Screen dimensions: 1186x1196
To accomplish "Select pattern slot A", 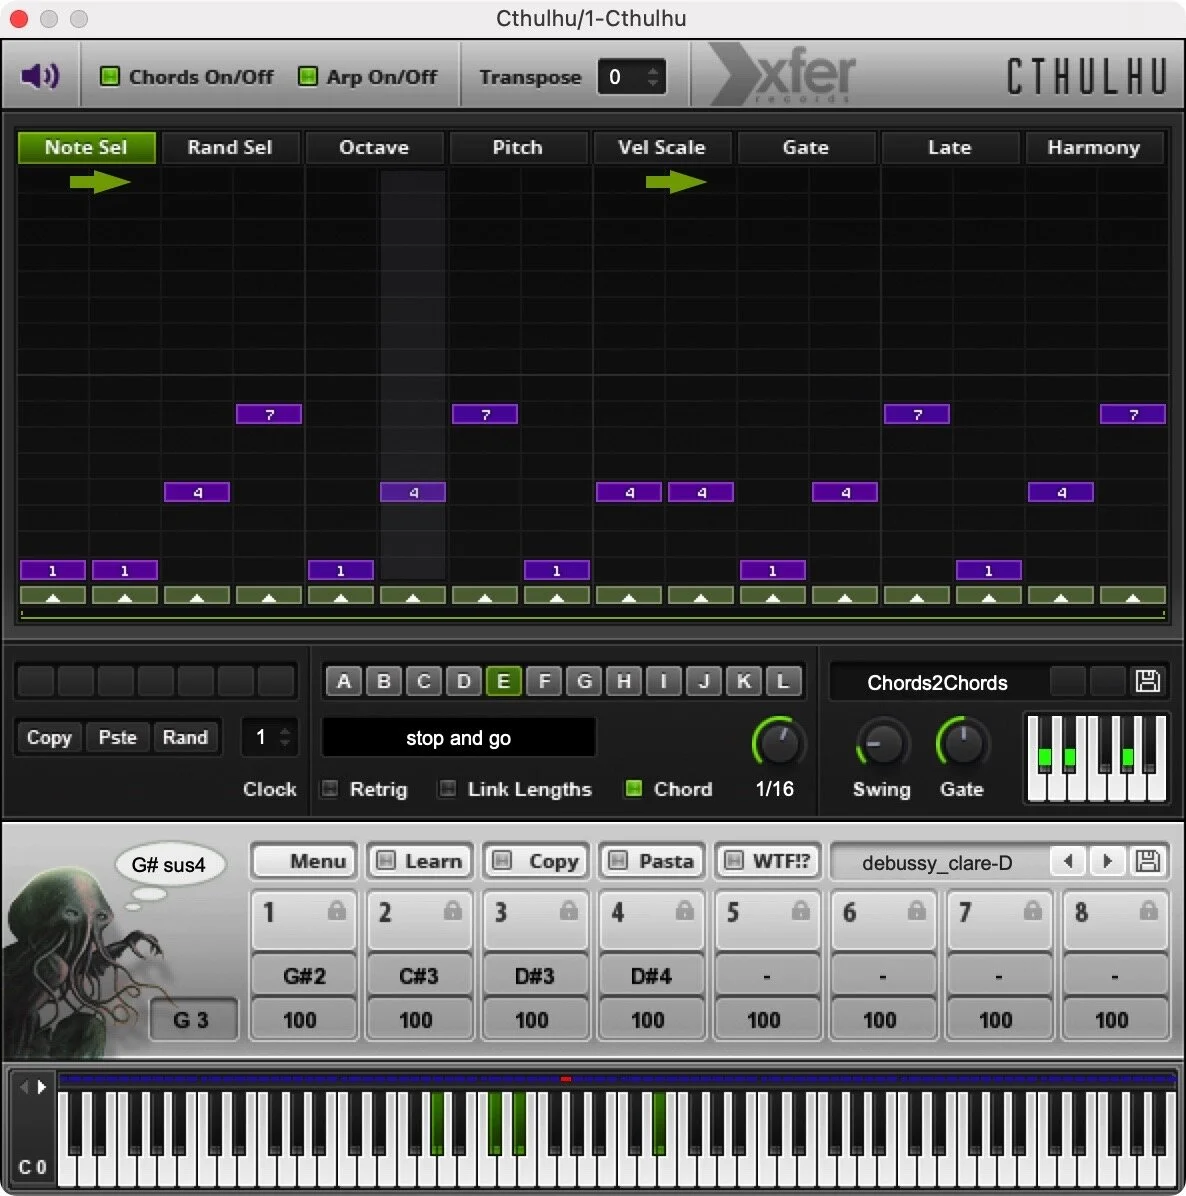I will coord(344,681).
